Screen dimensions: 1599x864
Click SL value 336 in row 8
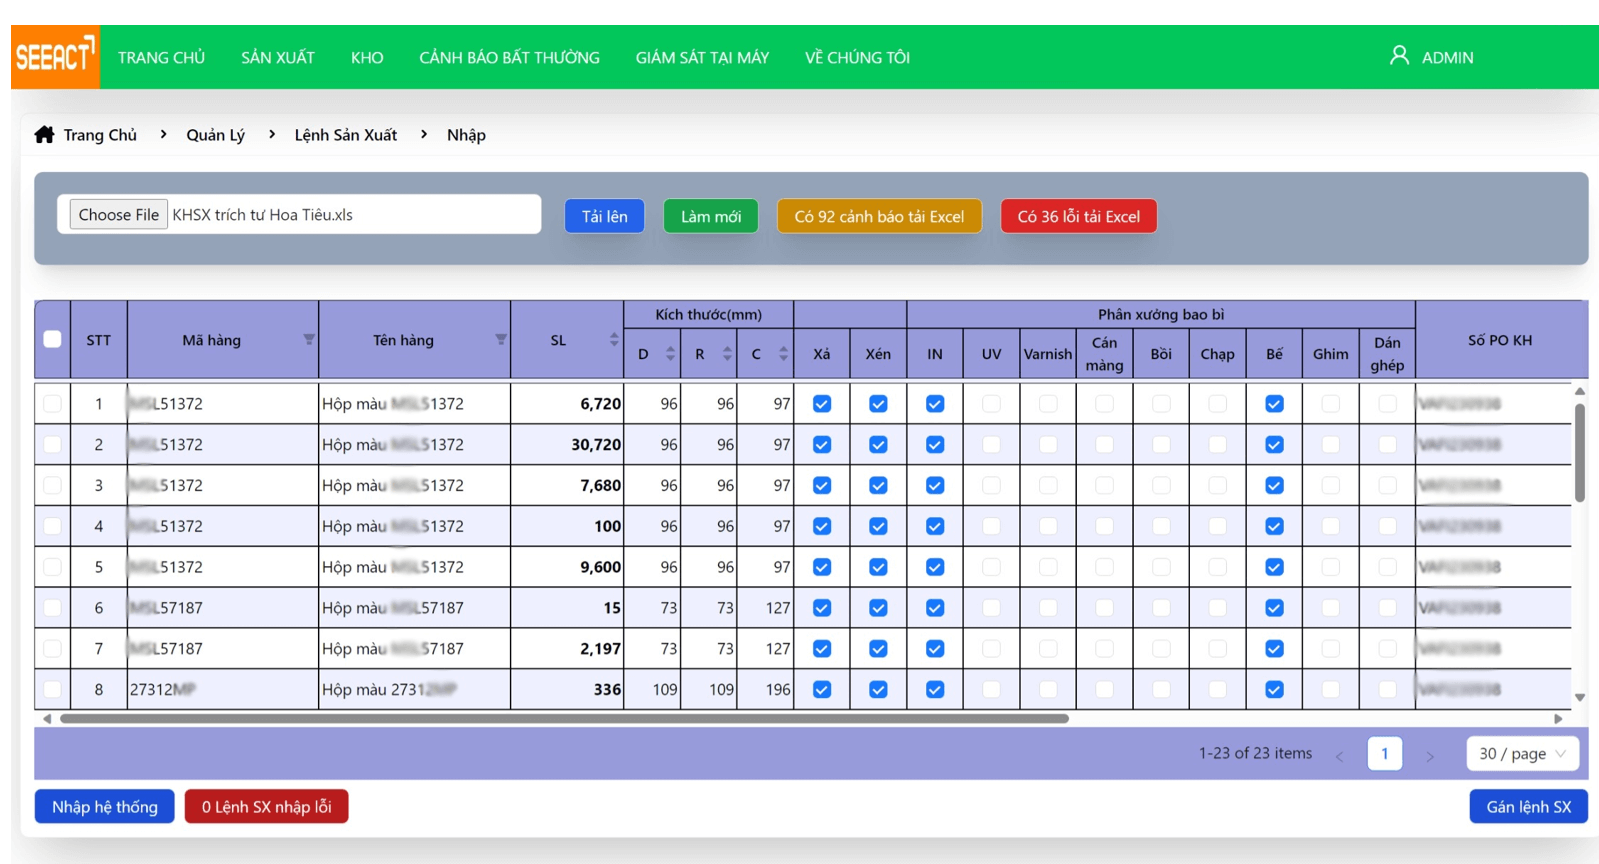pos(607,689)
